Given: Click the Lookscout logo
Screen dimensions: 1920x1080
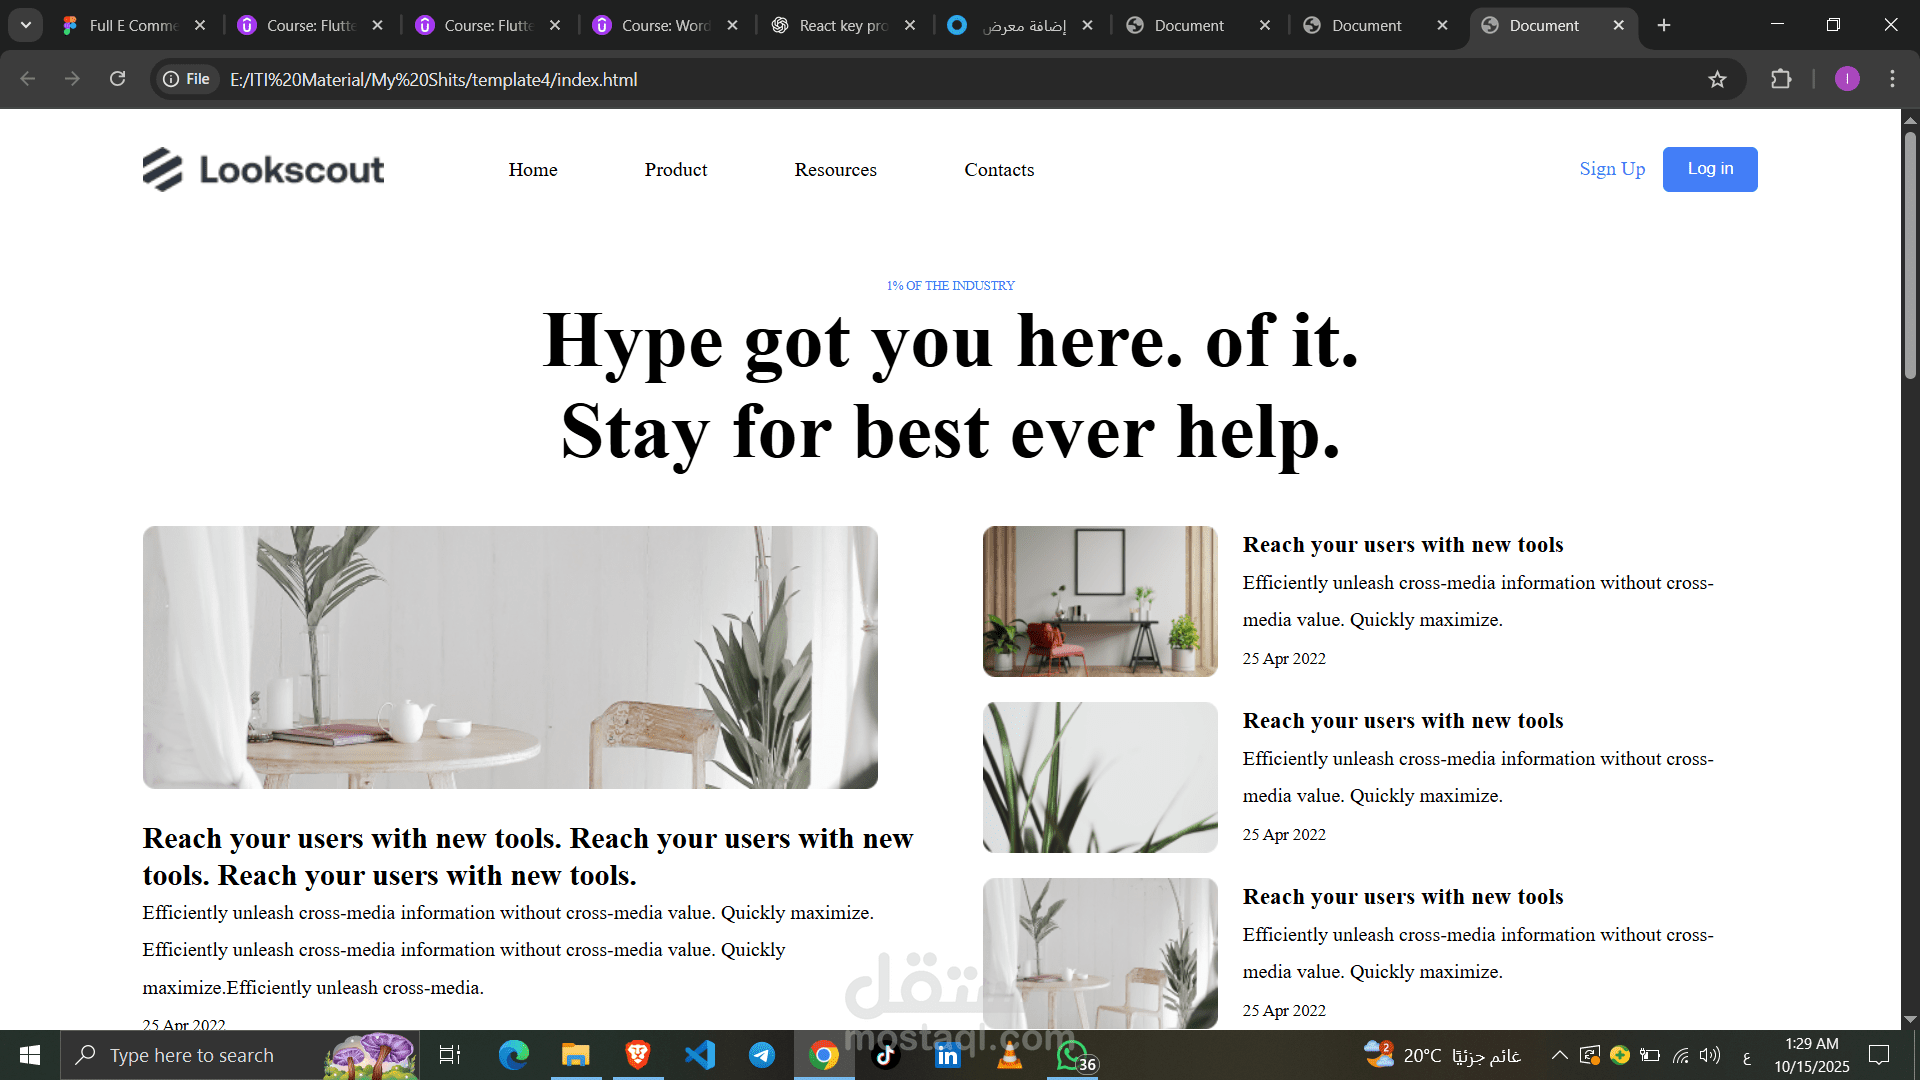Looking at the screenshot, I should (263, 170).
